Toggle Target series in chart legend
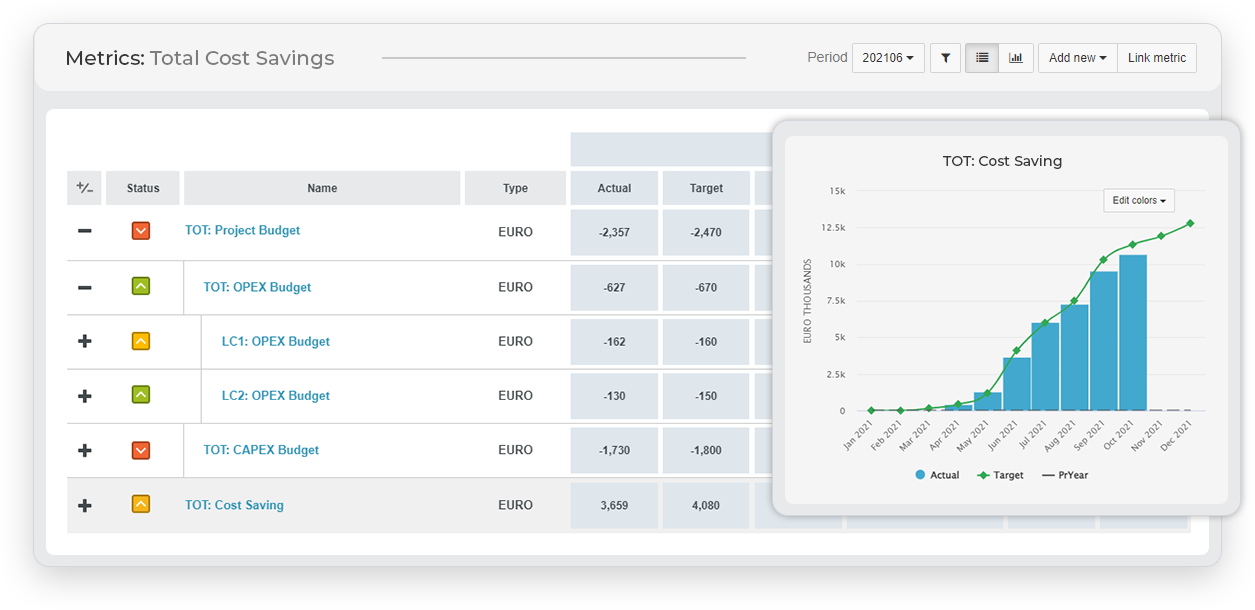1255x610 pixels. pyautogui.click(x=1001, y=475)
